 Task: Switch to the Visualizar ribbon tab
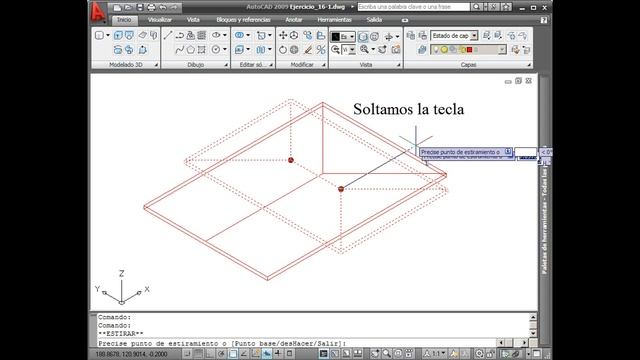pyautogui.click(x=160, y=20)
